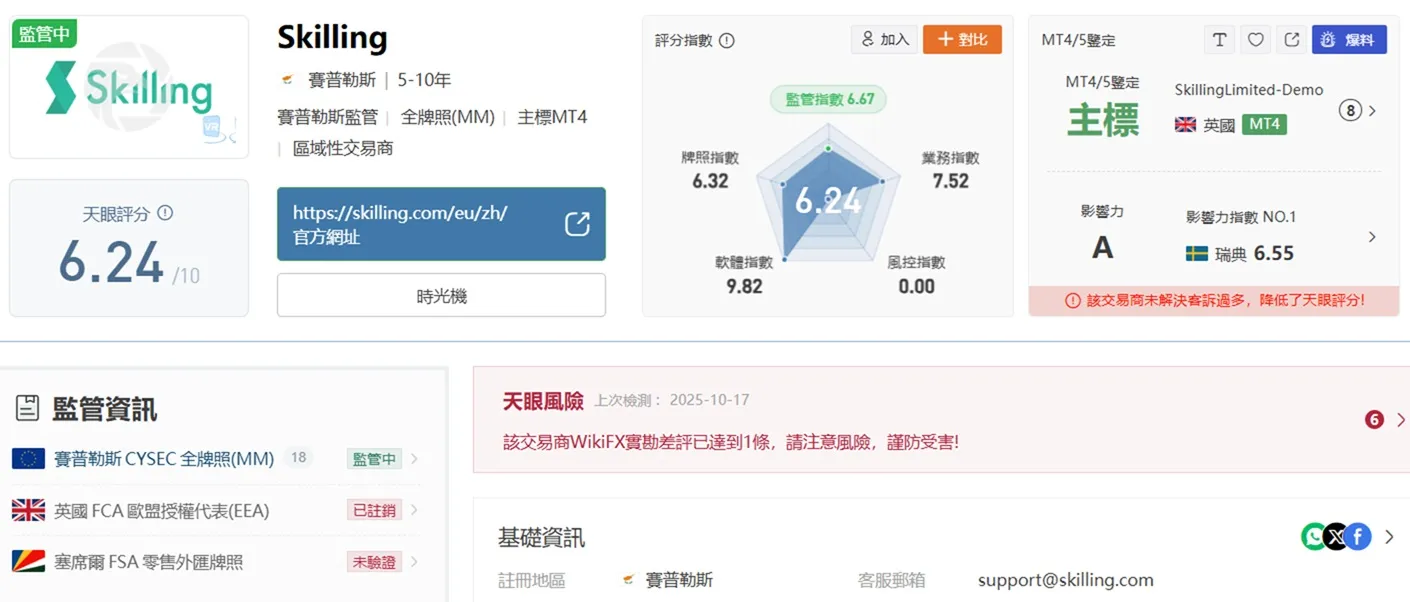Click info icon beside 天眼評分
The height and width of the screenshot is (602, 1410).
[x=165, y=213]
